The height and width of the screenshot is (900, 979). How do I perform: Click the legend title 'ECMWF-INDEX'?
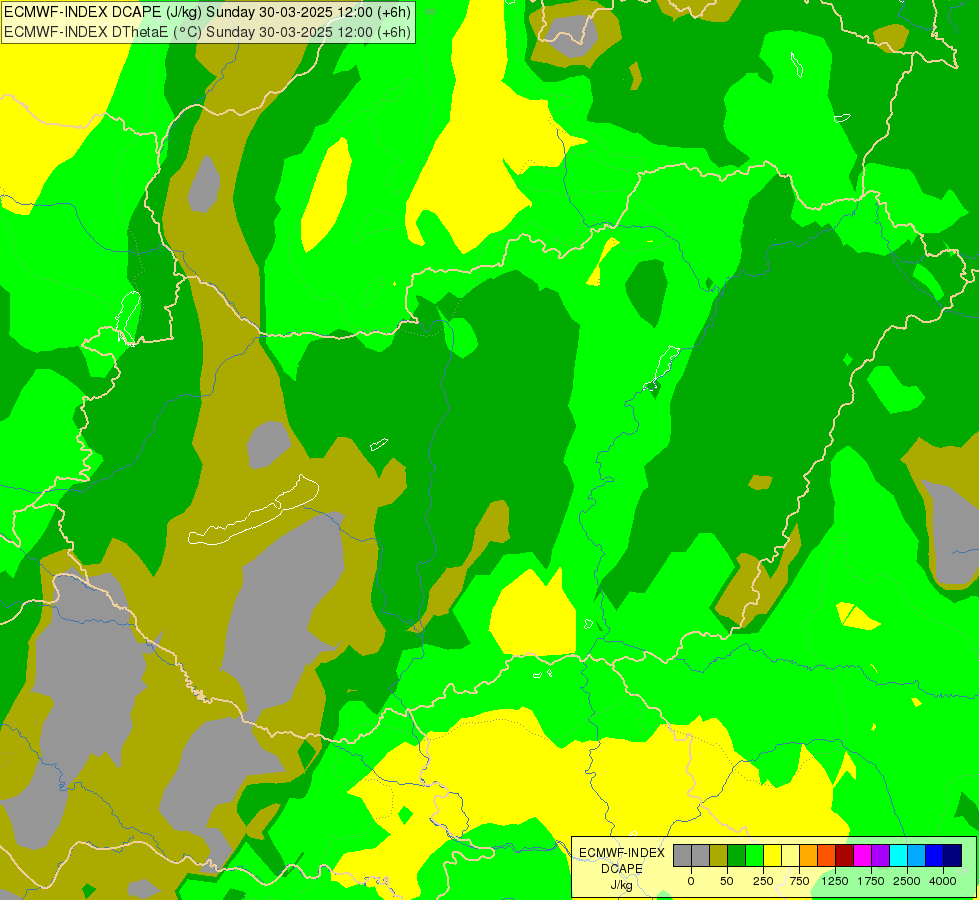pos(622,853)
